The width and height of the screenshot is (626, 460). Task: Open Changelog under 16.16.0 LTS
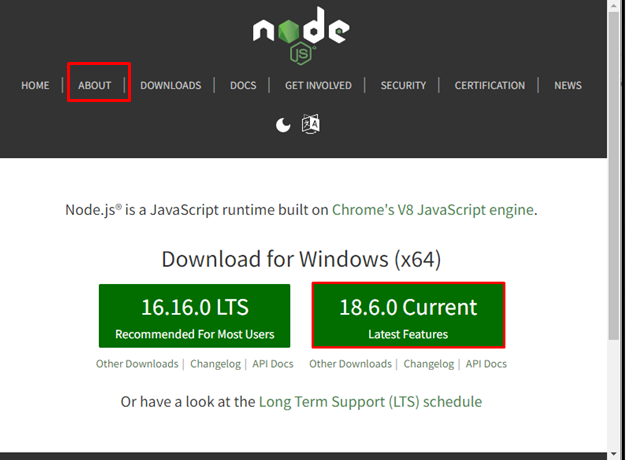click(x=216, y=364)
